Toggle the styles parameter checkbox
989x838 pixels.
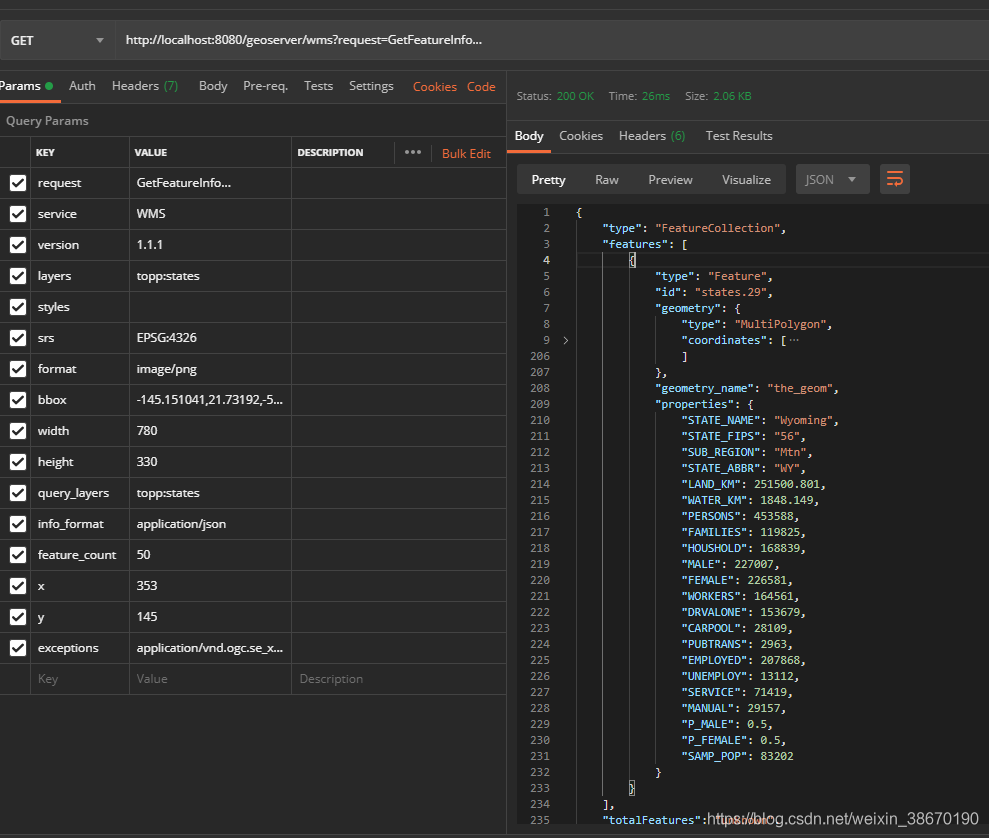18,307
